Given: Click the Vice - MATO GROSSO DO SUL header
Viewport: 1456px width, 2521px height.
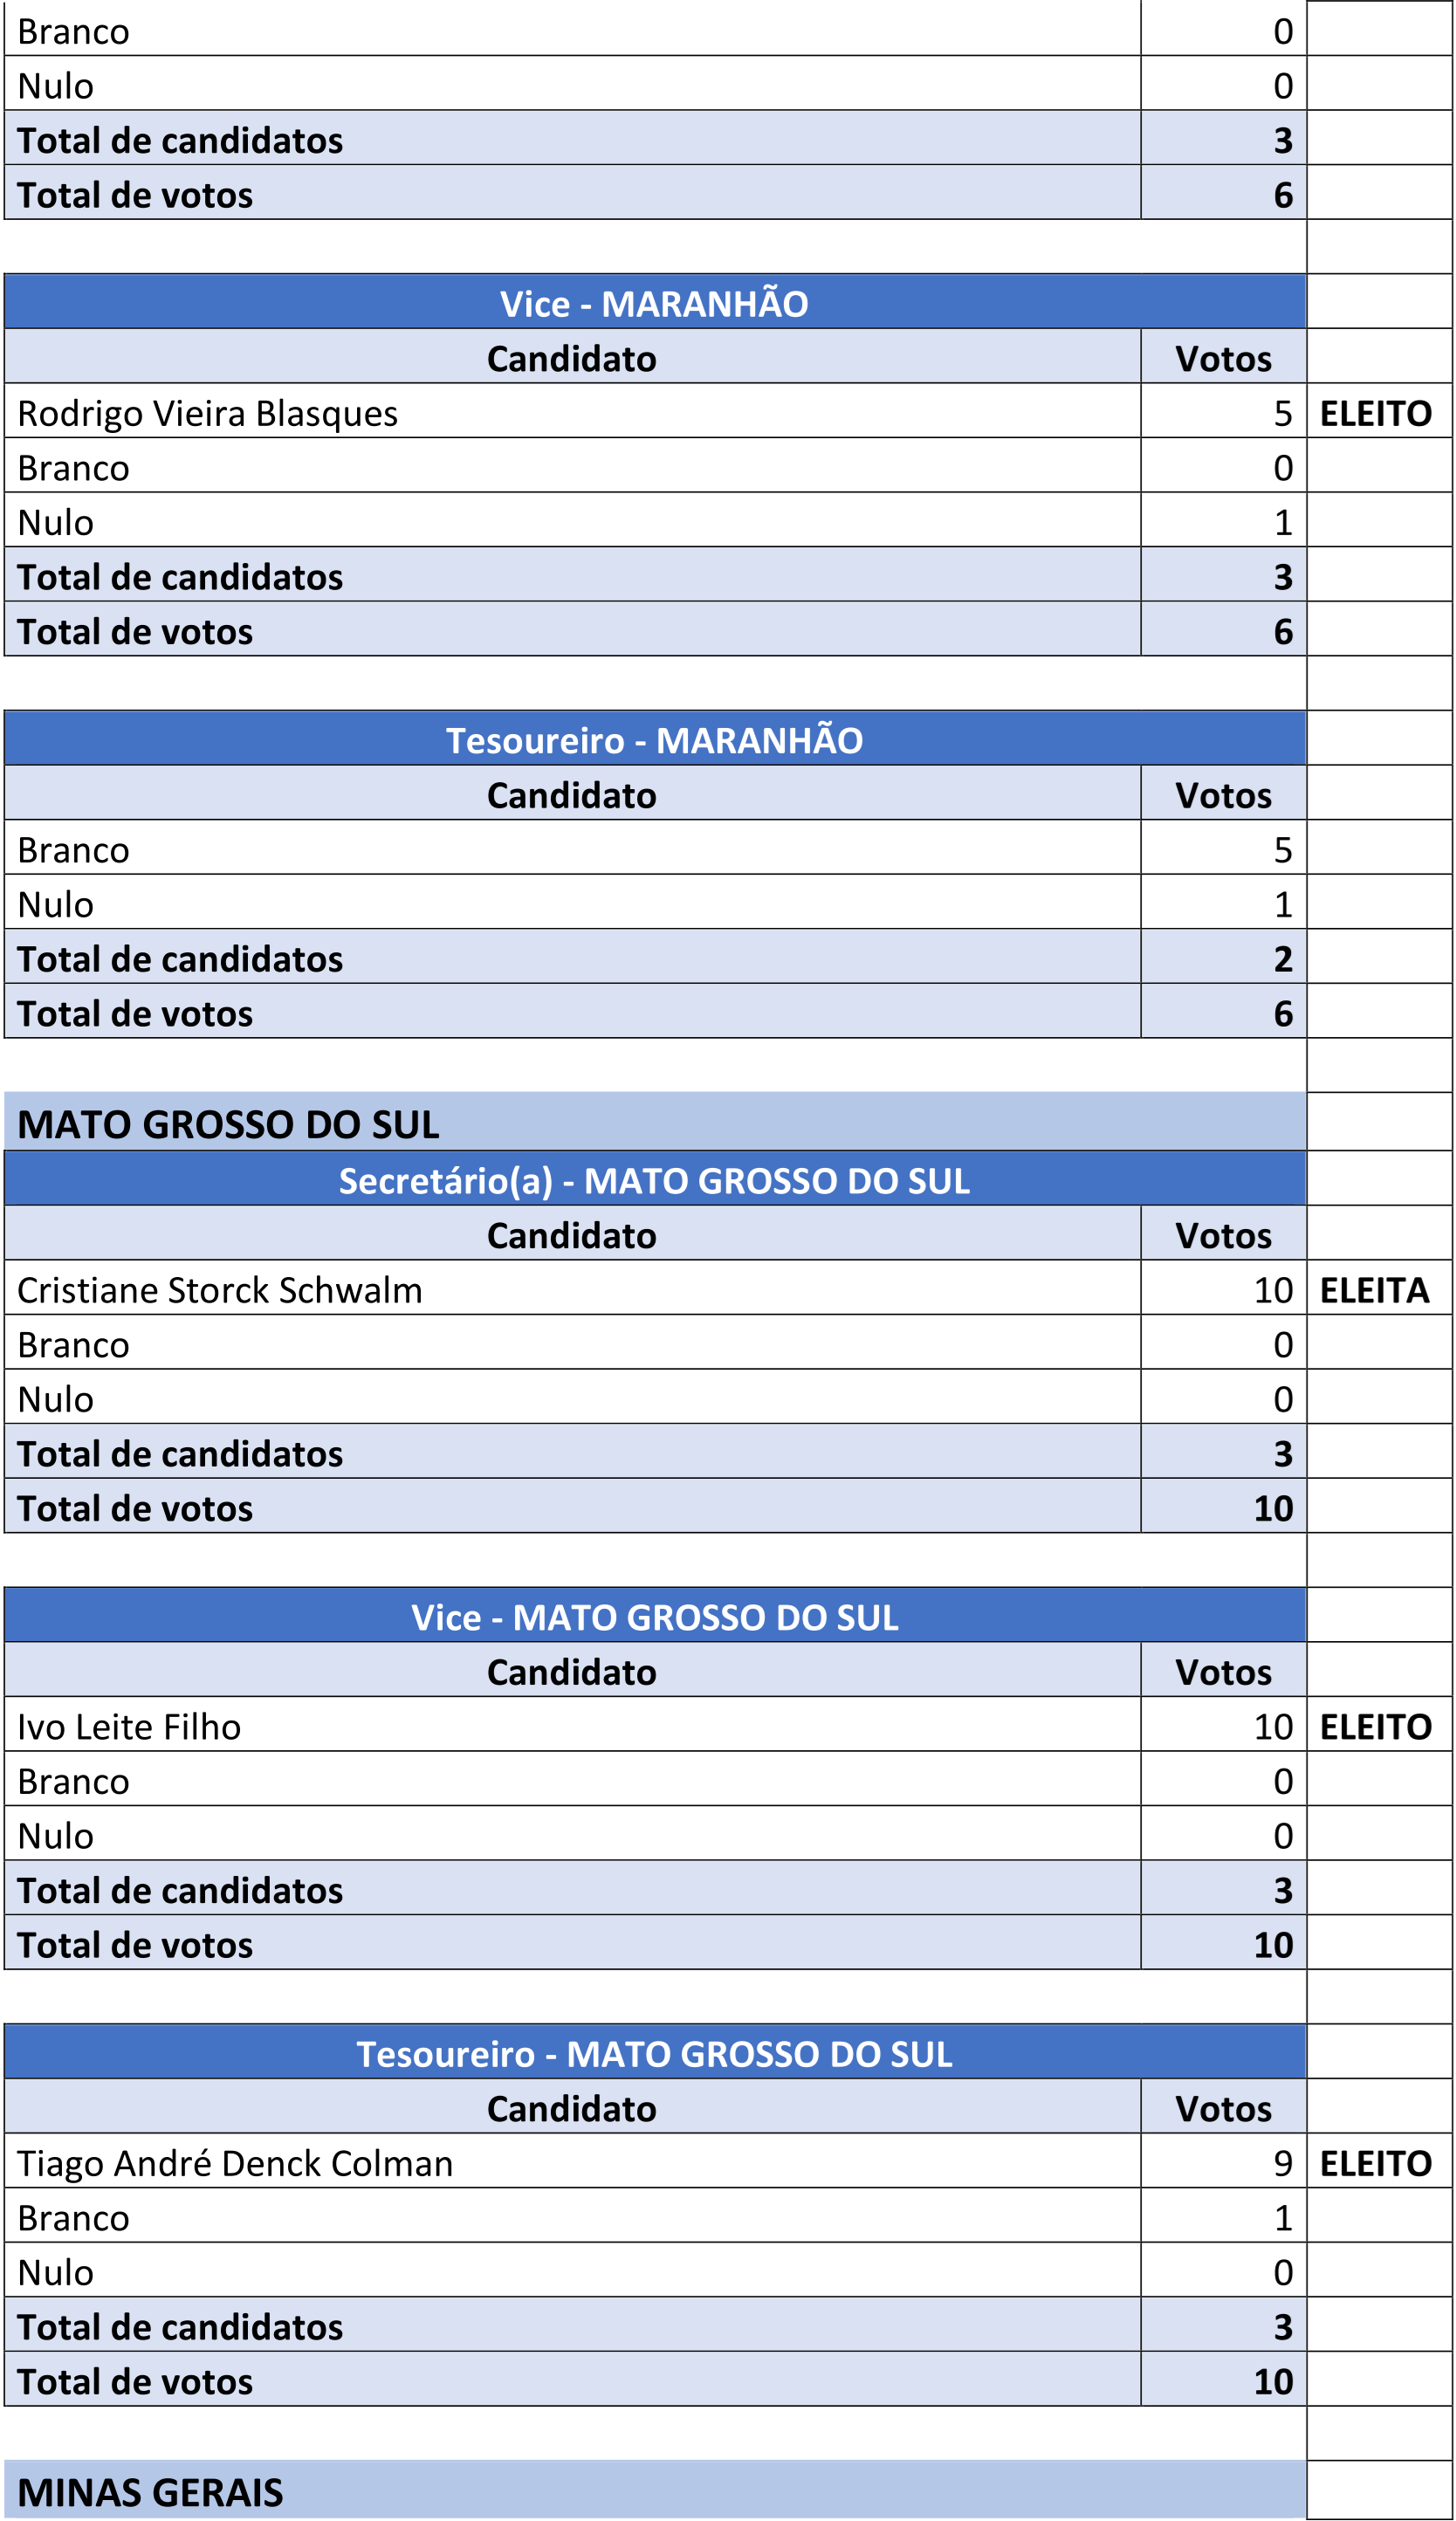Looking at the screenshot, I should [x=654, y=1617].
